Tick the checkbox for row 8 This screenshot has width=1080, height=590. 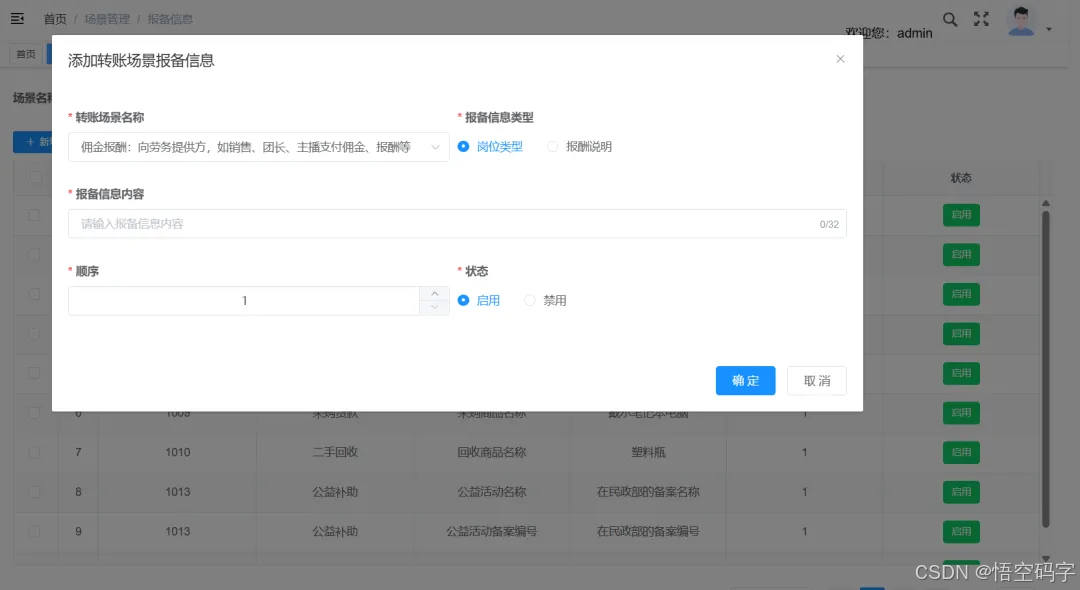click(x=34, y=492)
